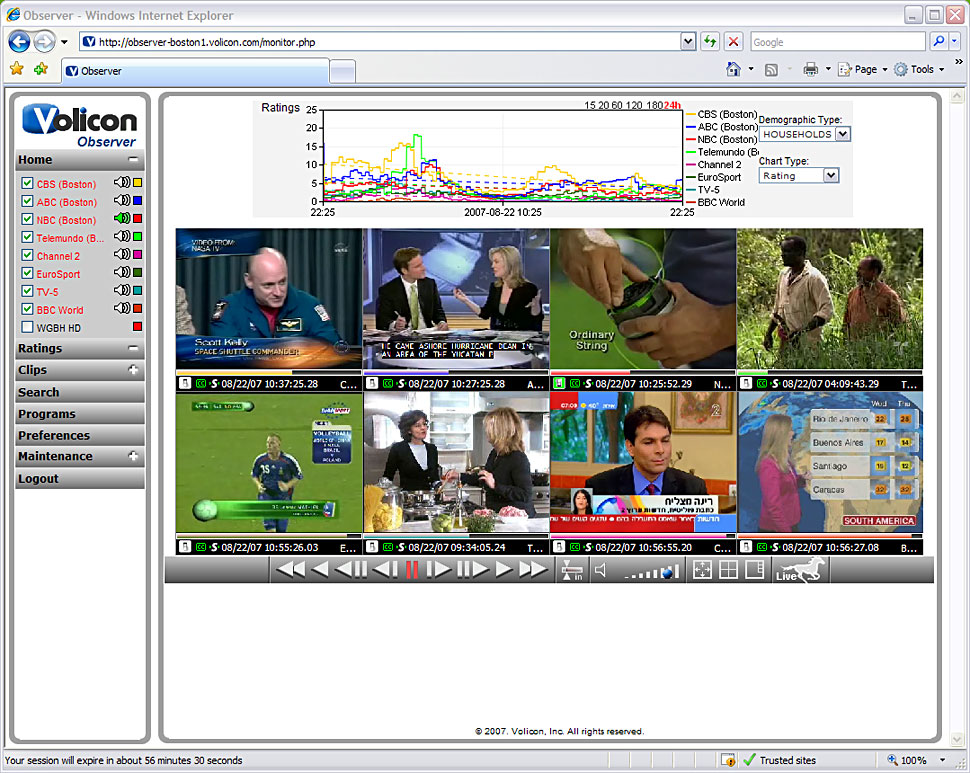This screenshot has width=970, height=773.
Task: Uncheck the CBS (Boston) channel checkbox
Action: [x=27, y=184]
